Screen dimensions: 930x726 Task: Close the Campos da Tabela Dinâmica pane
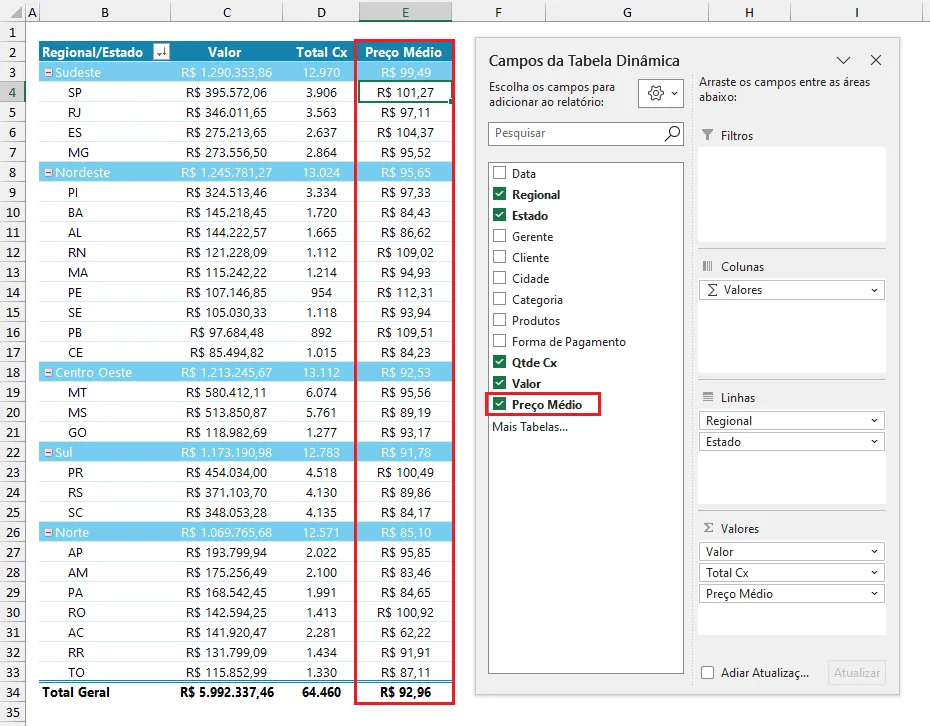[875, 60]
